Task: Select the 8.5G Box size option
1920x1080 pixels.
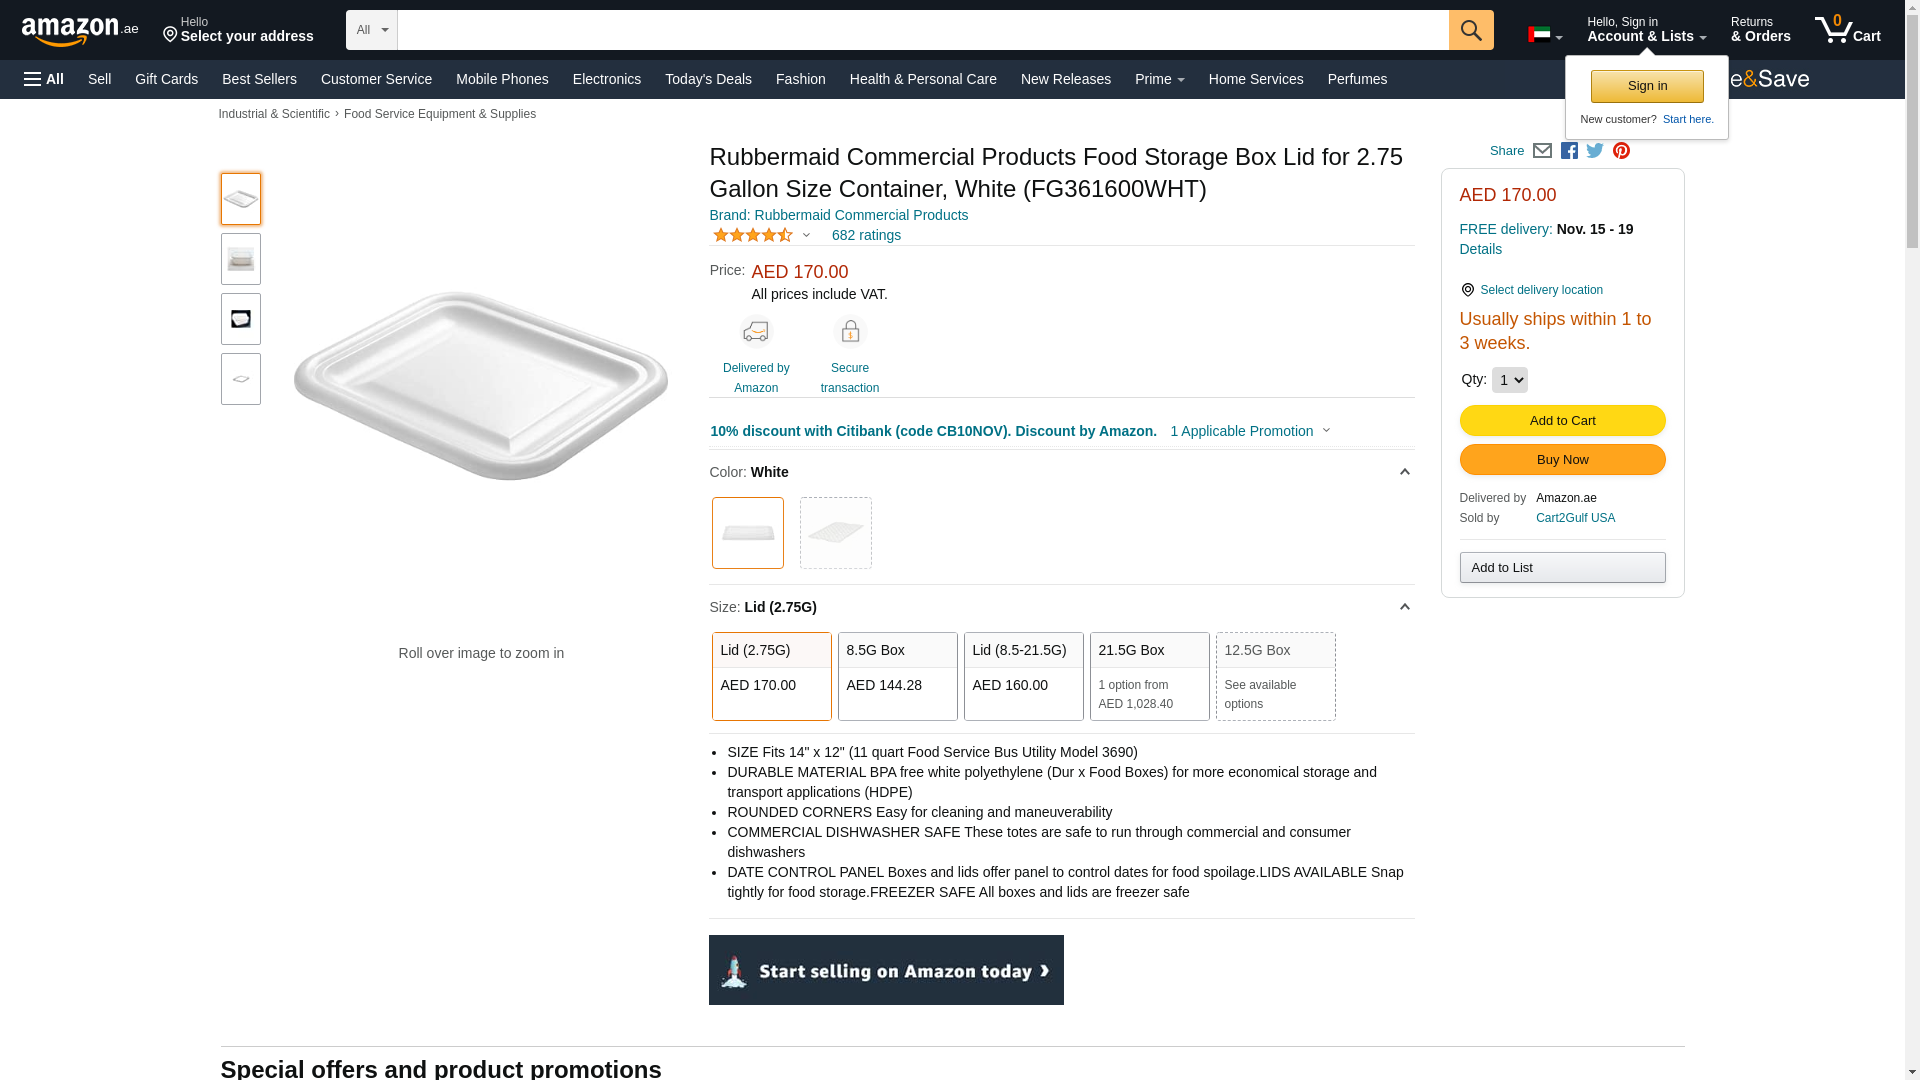Action: coord(897,676)
